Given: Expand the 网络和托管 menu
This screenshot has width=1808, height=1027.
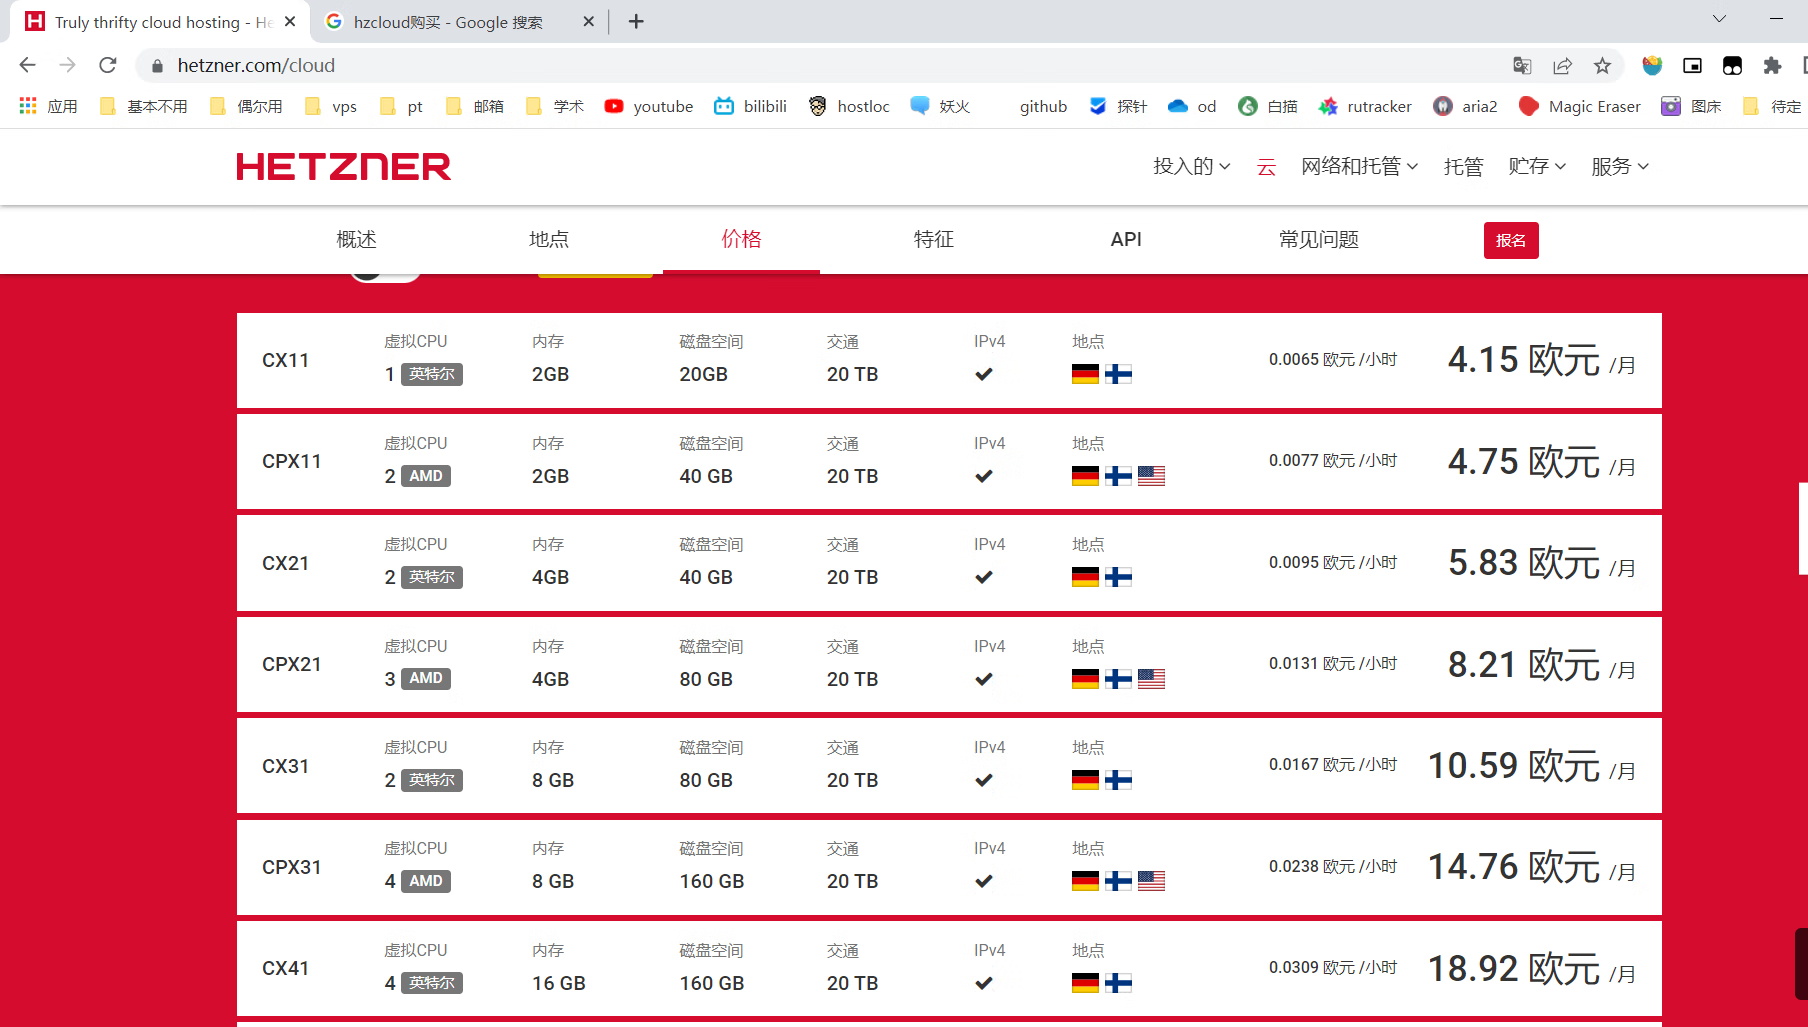Looking at the screenshot, I should [x=1359, y=166].
